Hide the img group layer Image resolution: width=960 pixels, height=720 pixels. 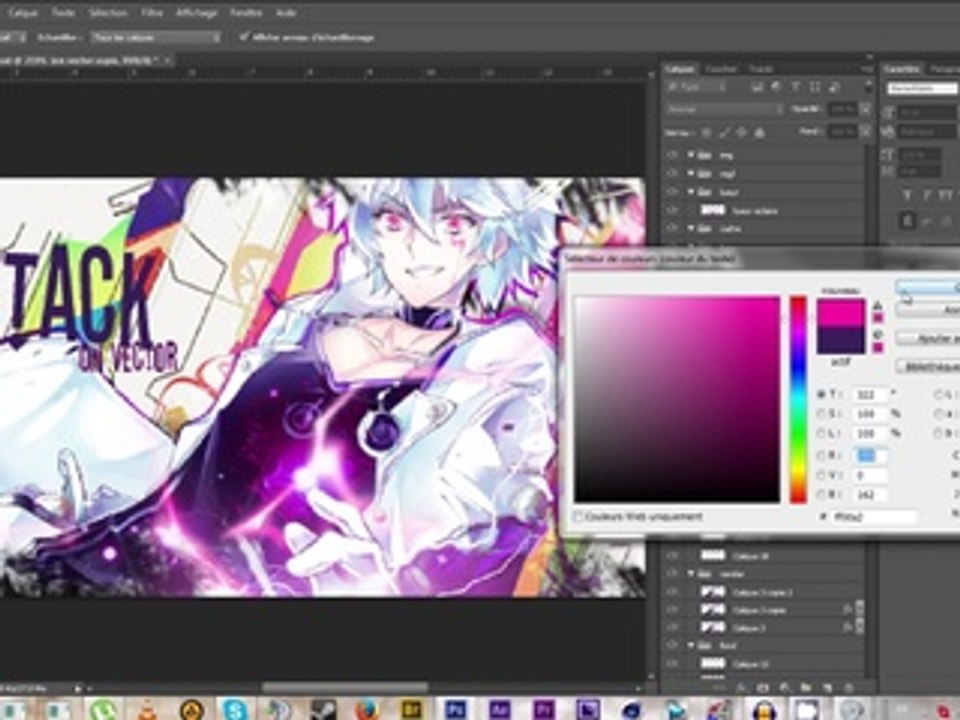coord(672,156)
